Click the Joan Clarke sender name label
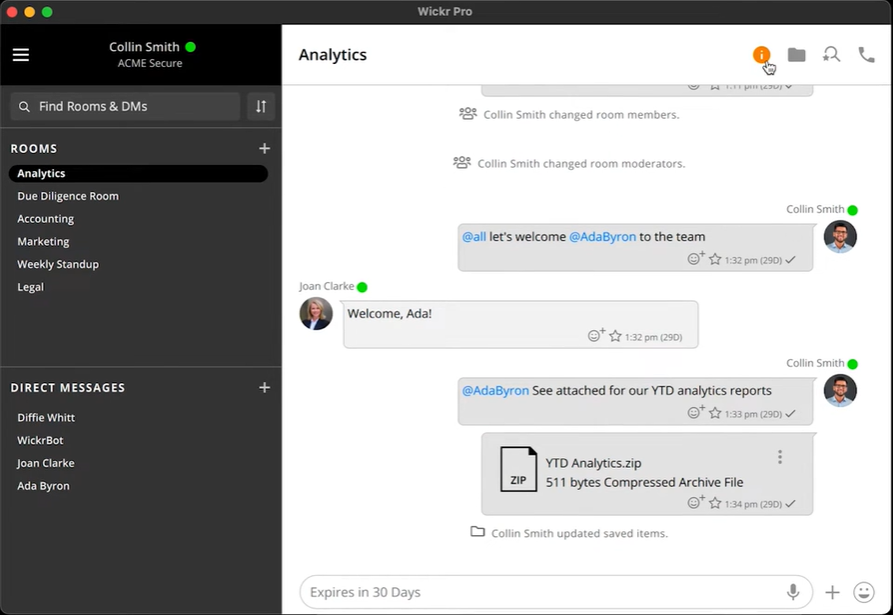This screenshot has height=615, width=893. 326,286
